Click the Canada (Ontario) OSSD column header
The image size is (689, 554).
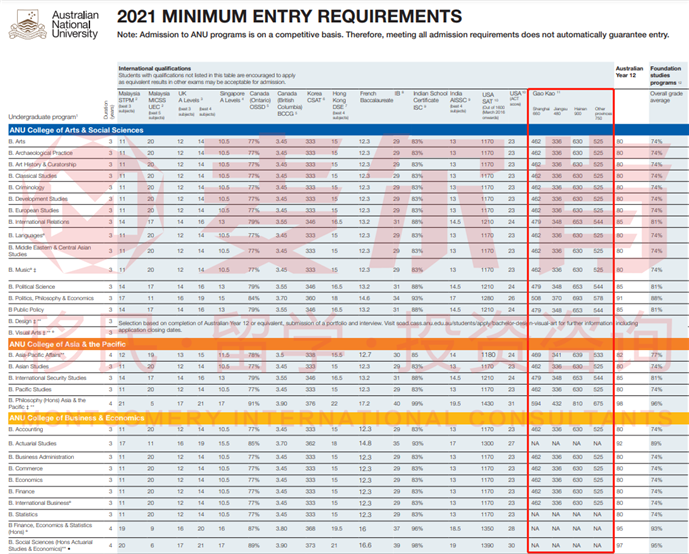[x=260, y=100]
